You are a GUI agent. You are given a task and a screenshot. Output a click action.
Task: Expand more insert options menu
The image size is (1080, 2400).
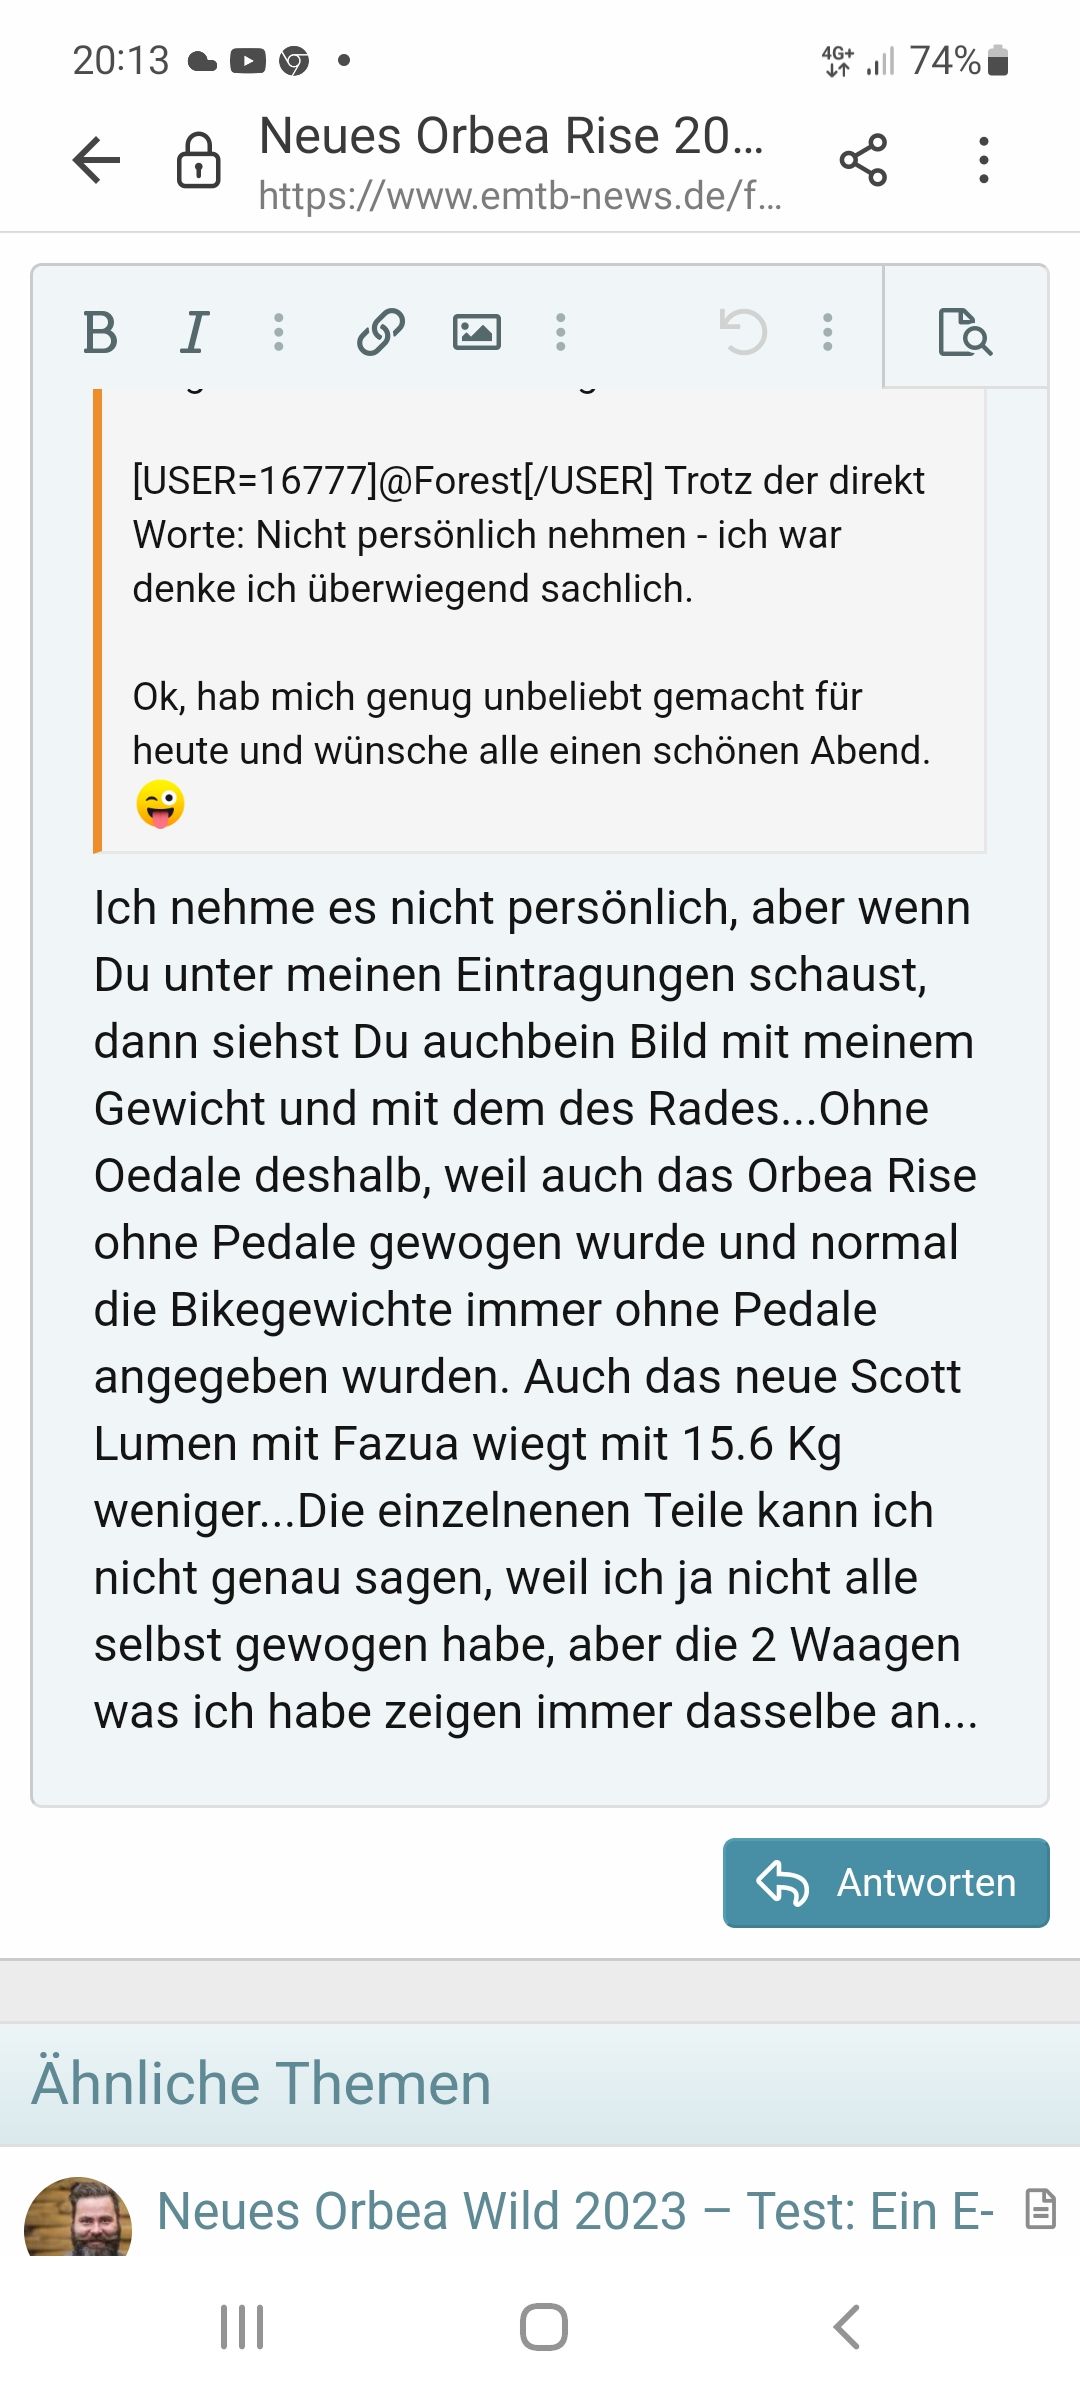561,332
